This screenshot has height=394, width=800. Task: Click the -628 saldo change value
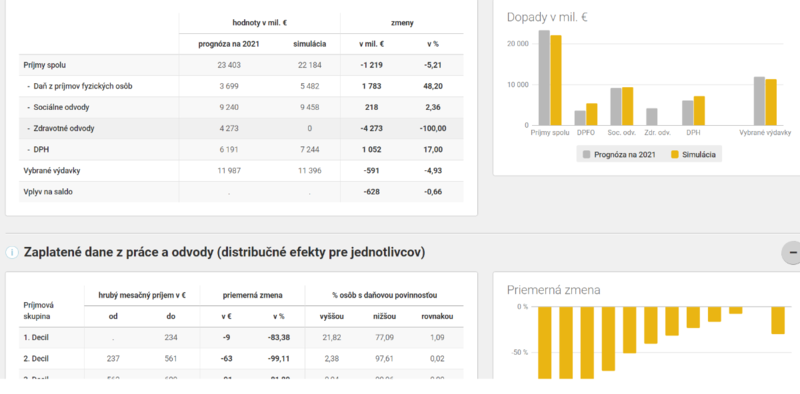(x=371, y=192)
